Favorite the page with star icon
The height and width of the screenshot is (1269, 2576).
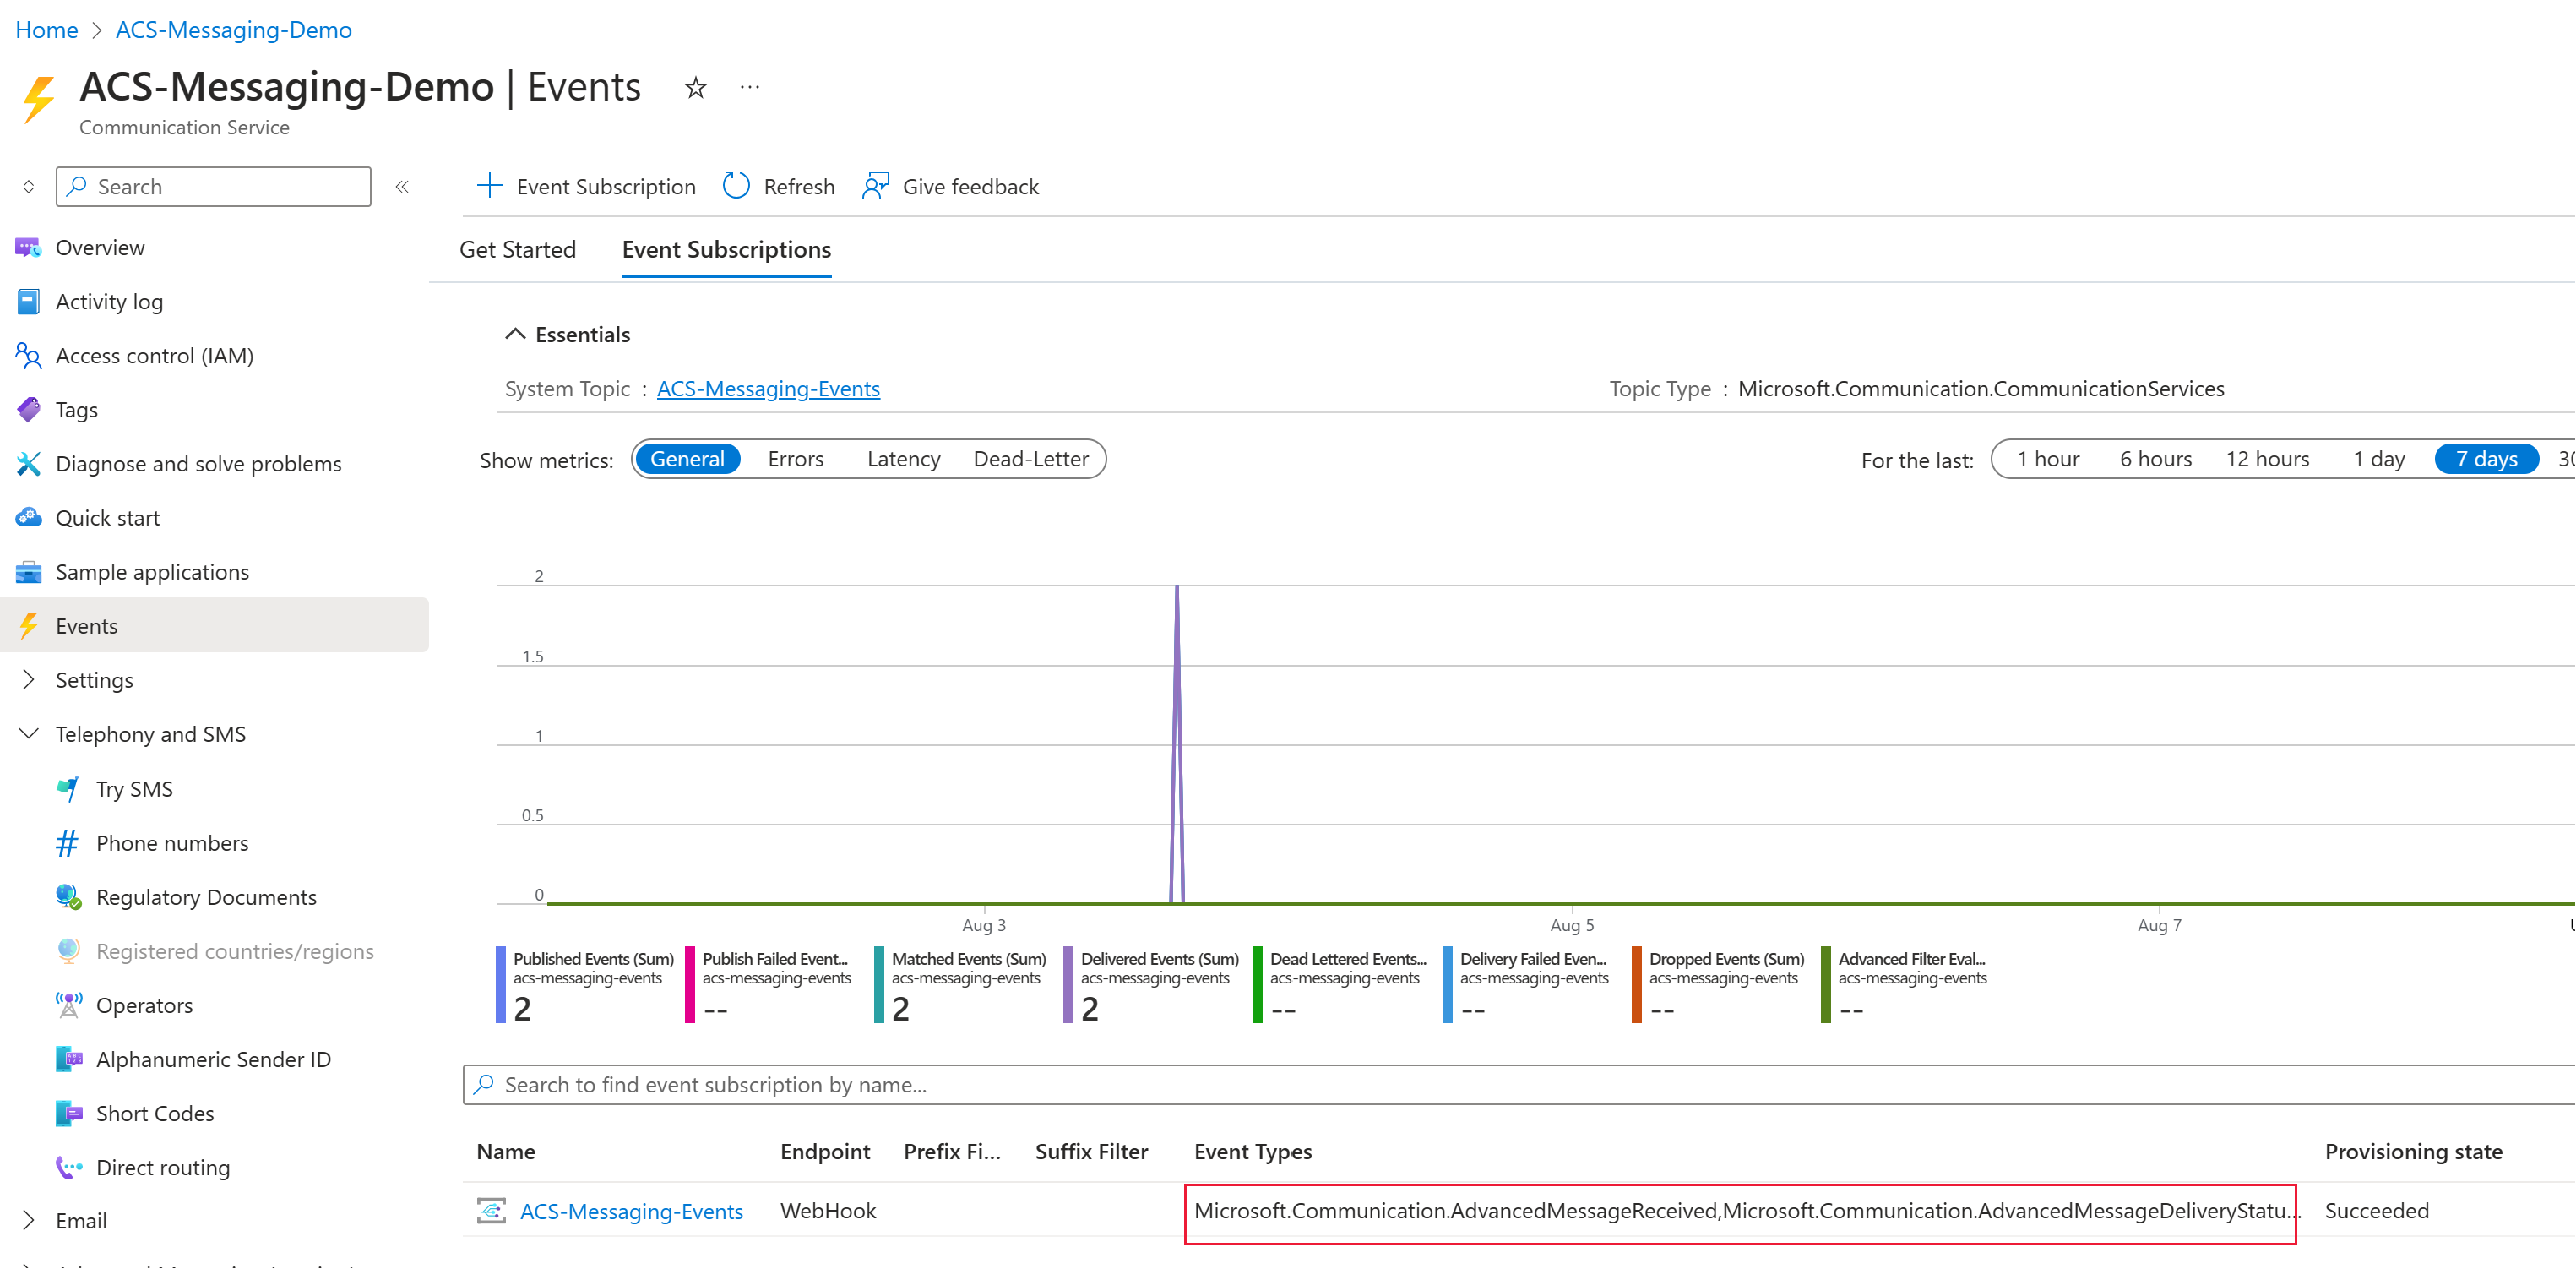pos(696,88)
